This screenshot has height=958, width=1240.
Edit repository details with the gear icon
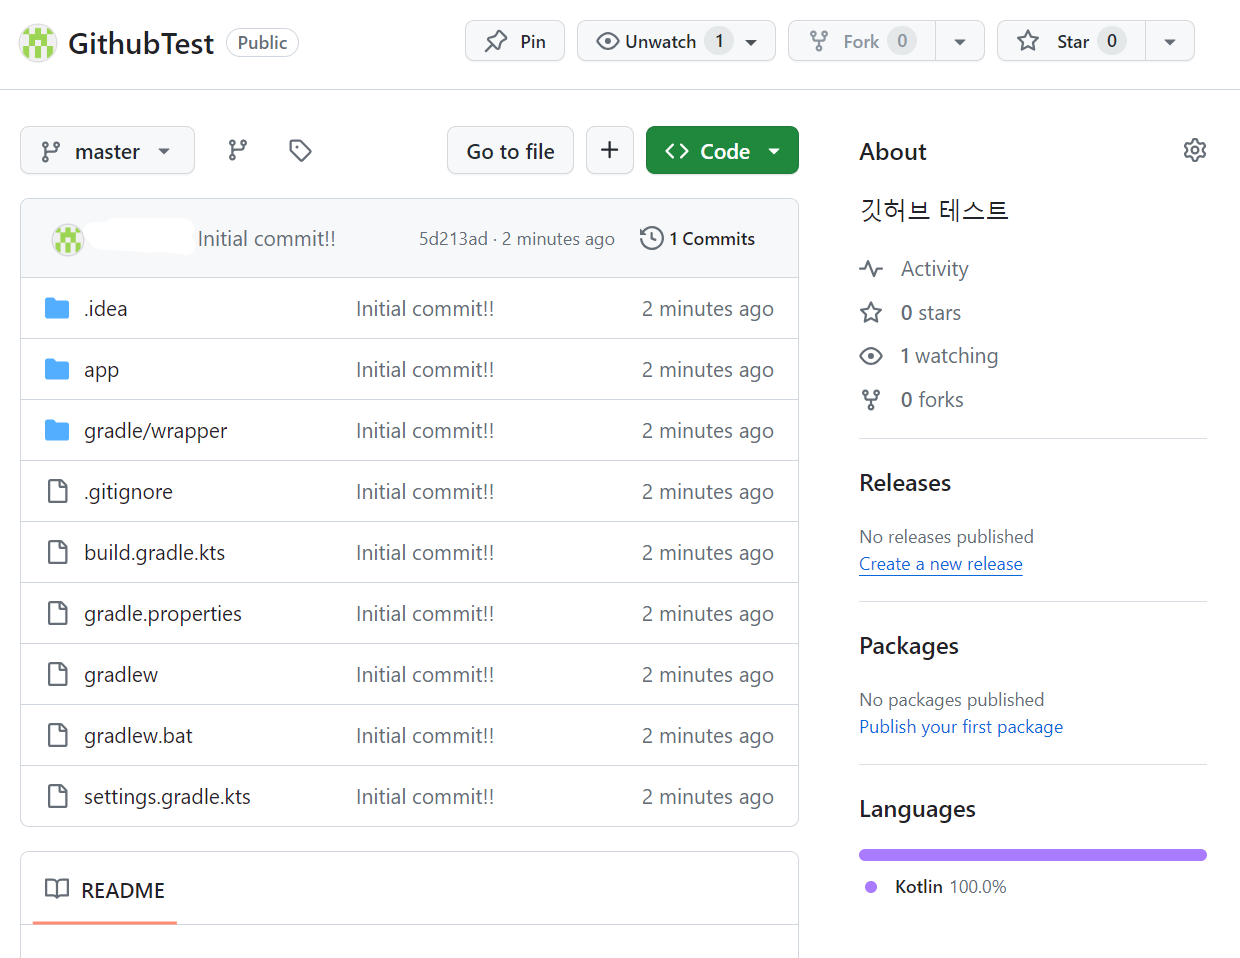point(1195,150)
